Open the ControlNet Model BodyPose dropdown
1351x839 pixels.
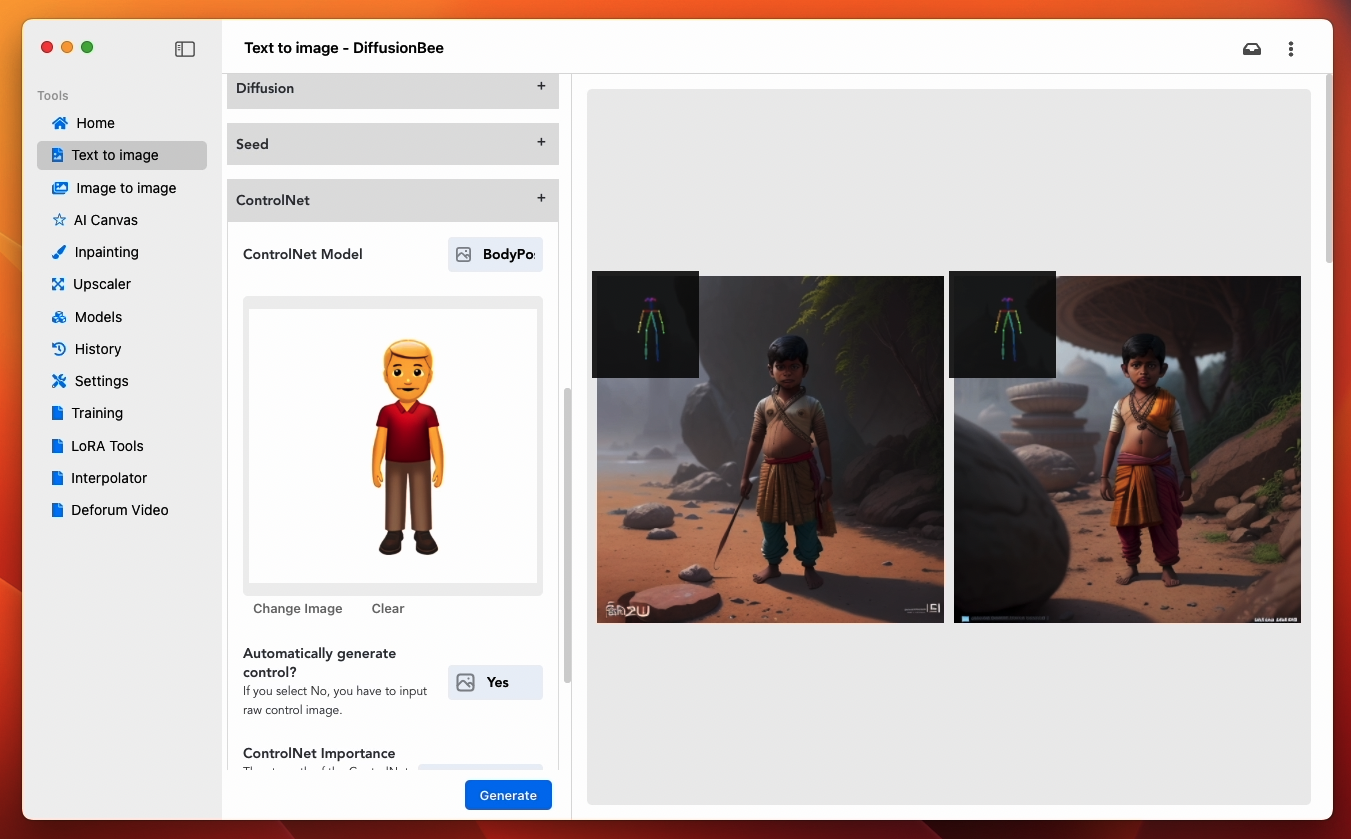click(x=495, y=254)
